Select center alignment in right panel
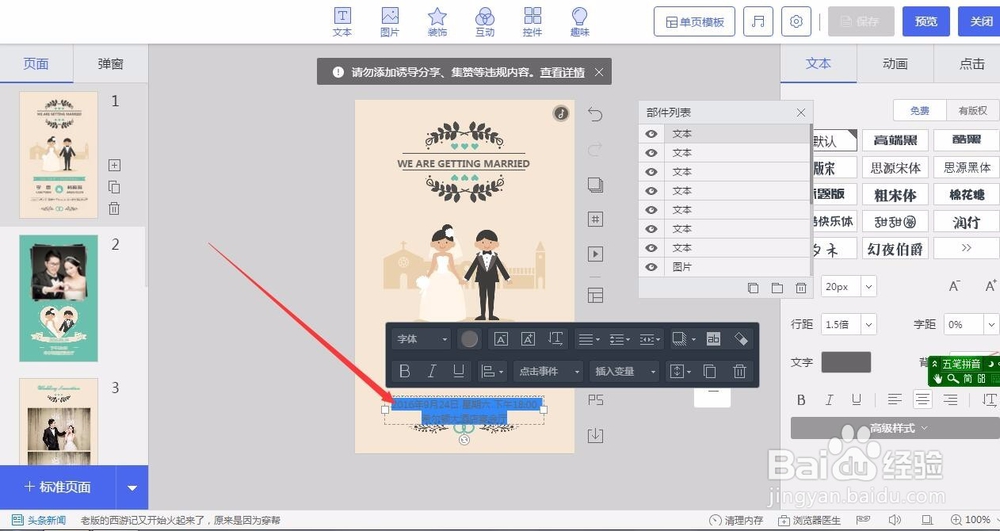 [x=923, y=400]
